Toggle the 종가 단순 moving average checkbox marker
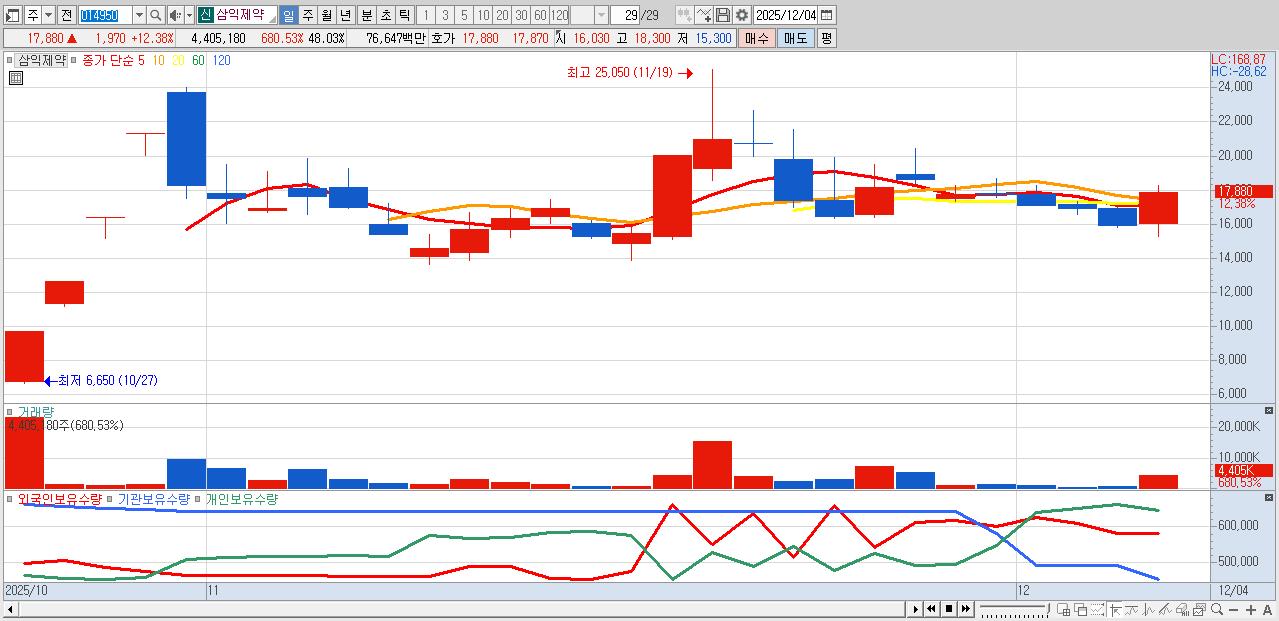 click(73, 60)
